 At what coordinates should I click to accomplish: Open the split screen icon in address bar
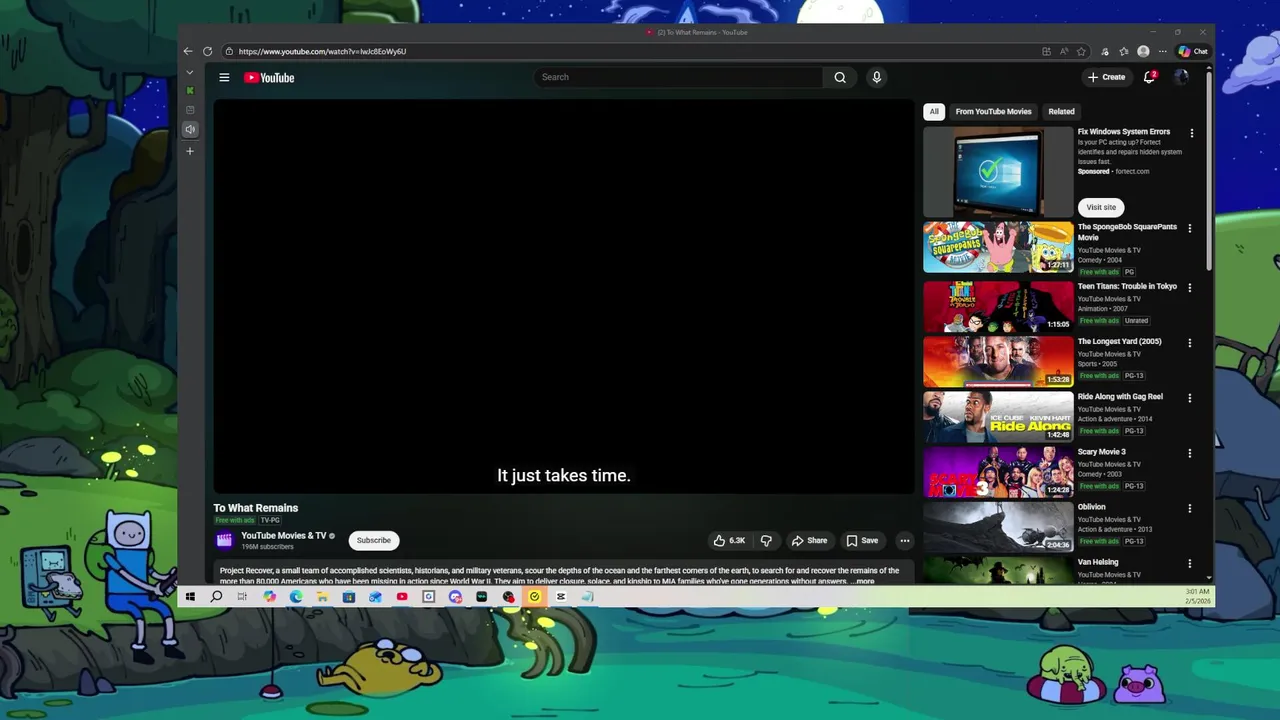point(1046,51)
